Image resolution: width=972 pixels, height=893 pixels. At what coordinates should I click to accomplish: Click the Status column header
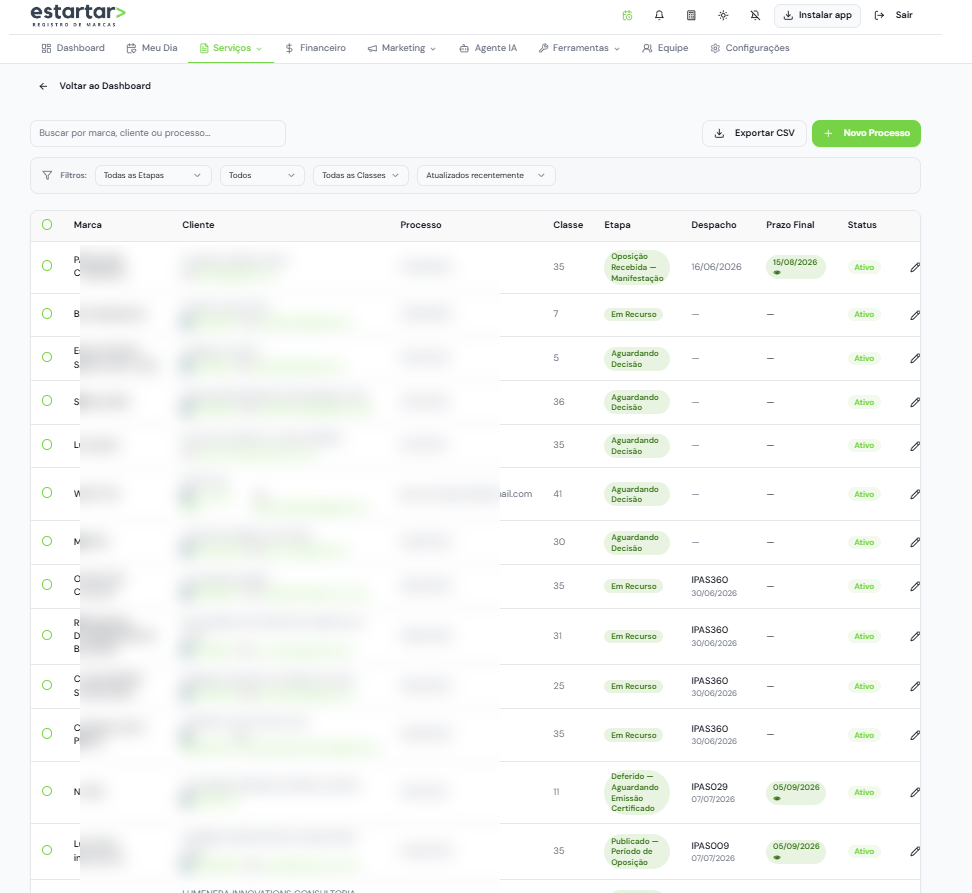(x=862, y=225)
